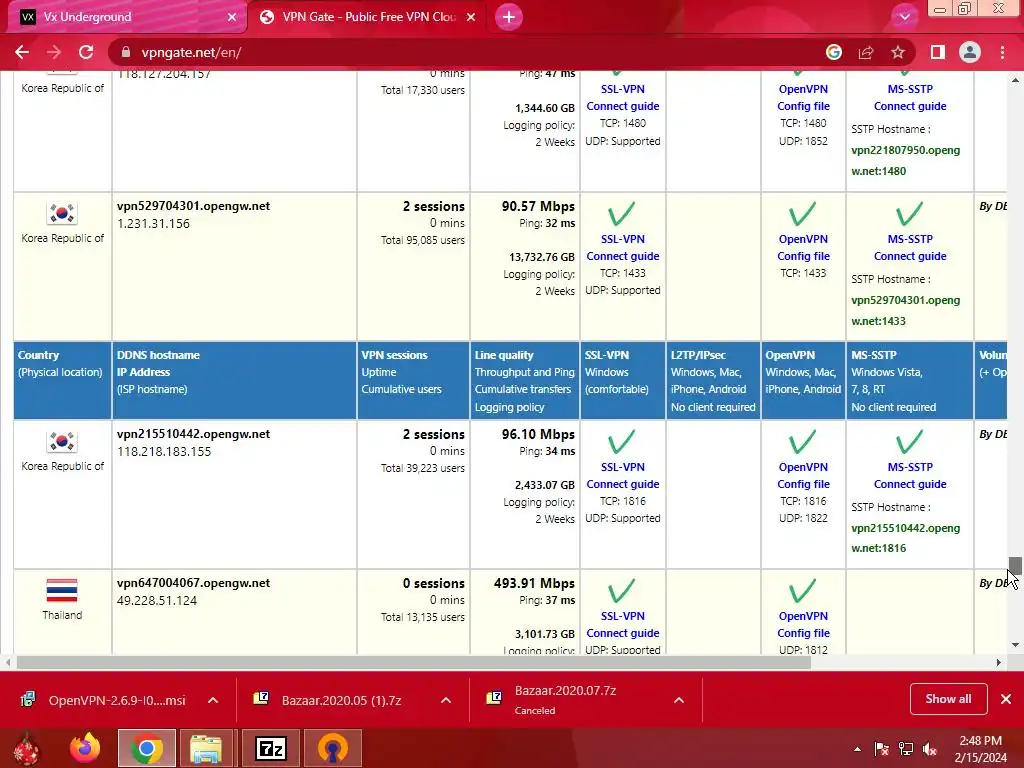Reload the VPN Gate page

(x=86, y=52)
